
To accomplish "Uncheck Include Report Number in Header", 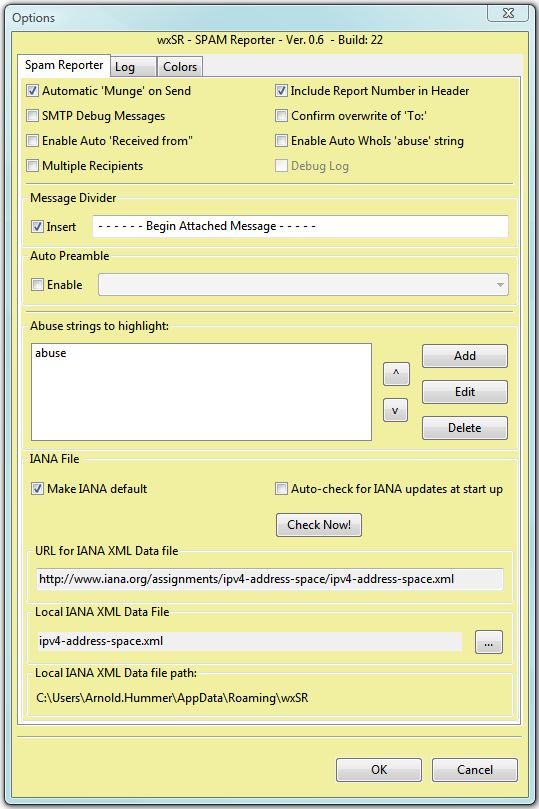I will [x=281, y=91].
